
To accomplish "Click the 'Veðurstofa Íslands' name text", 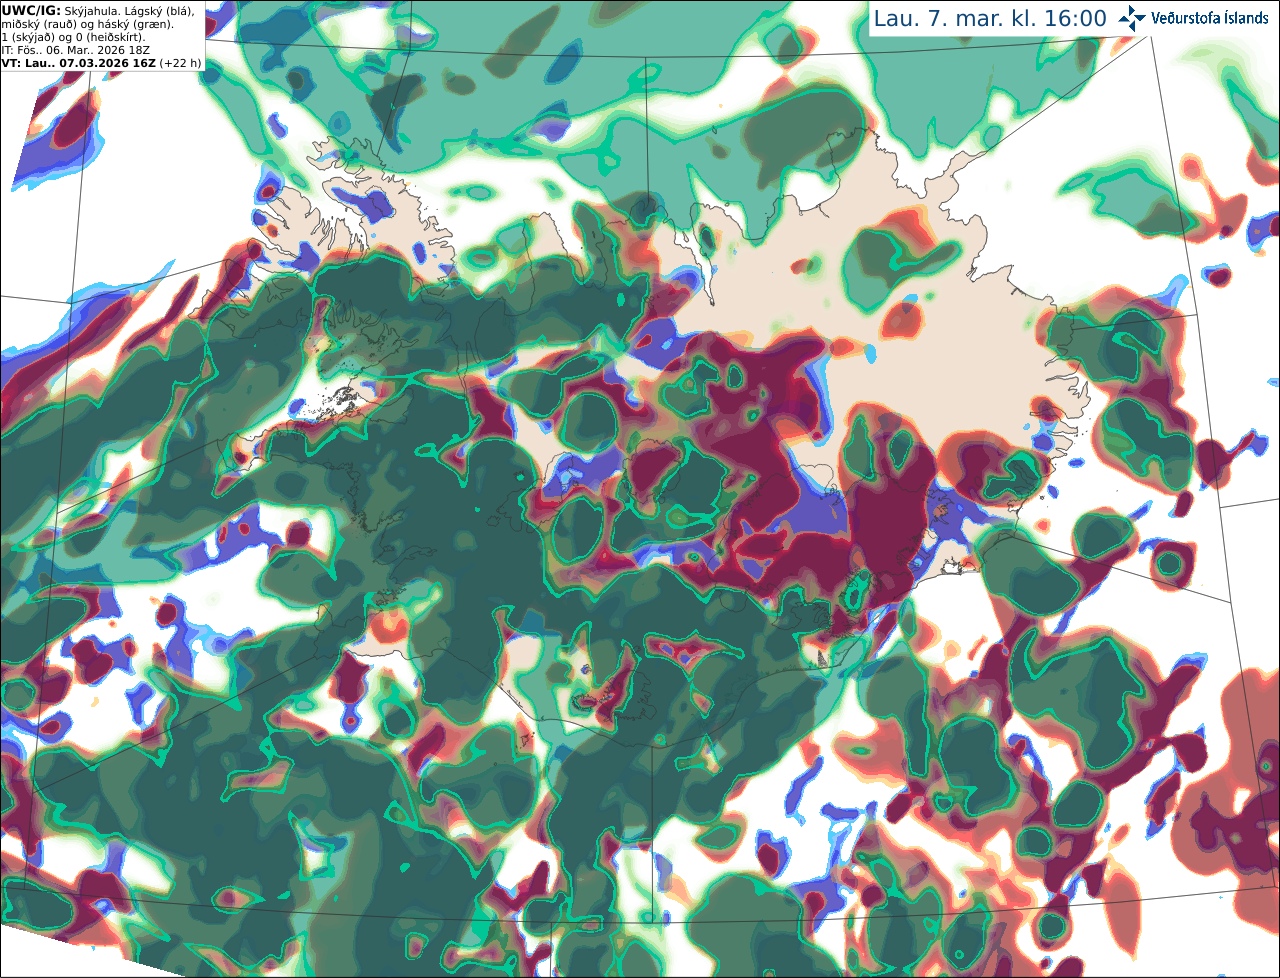I will point(1210,18).
